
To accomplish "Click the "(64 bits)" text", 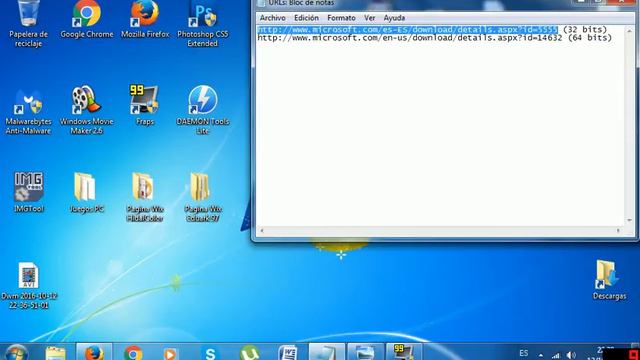I will click(590, 38).
